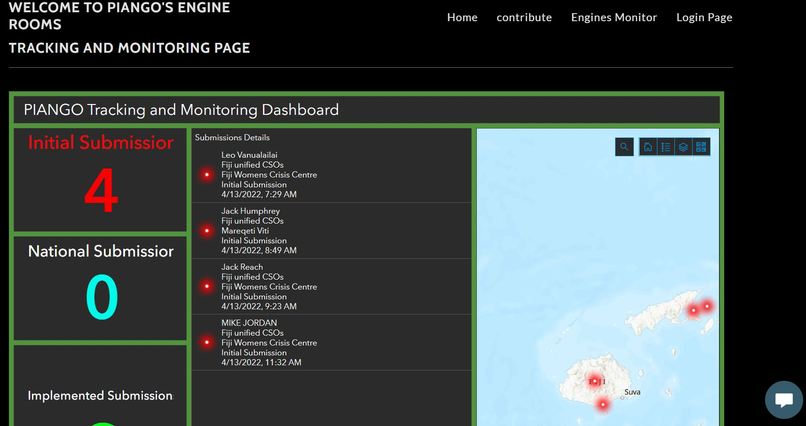Select red map marker southwest of Suva
Screen dimensions: 806x426
pos(602,404)
